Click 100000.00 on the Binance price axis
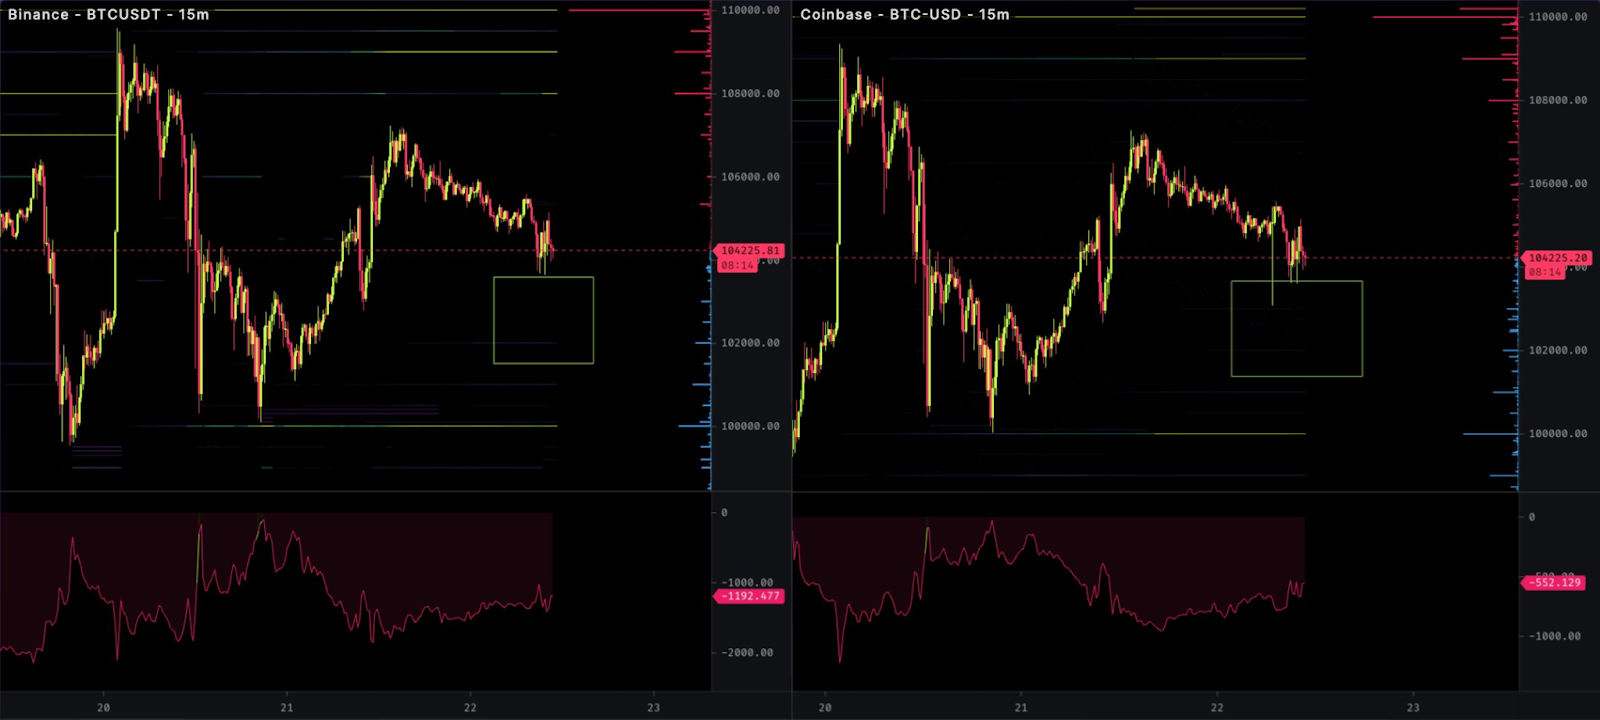The width and height of the screenshot is (1600, 720). tap(750, 427)
